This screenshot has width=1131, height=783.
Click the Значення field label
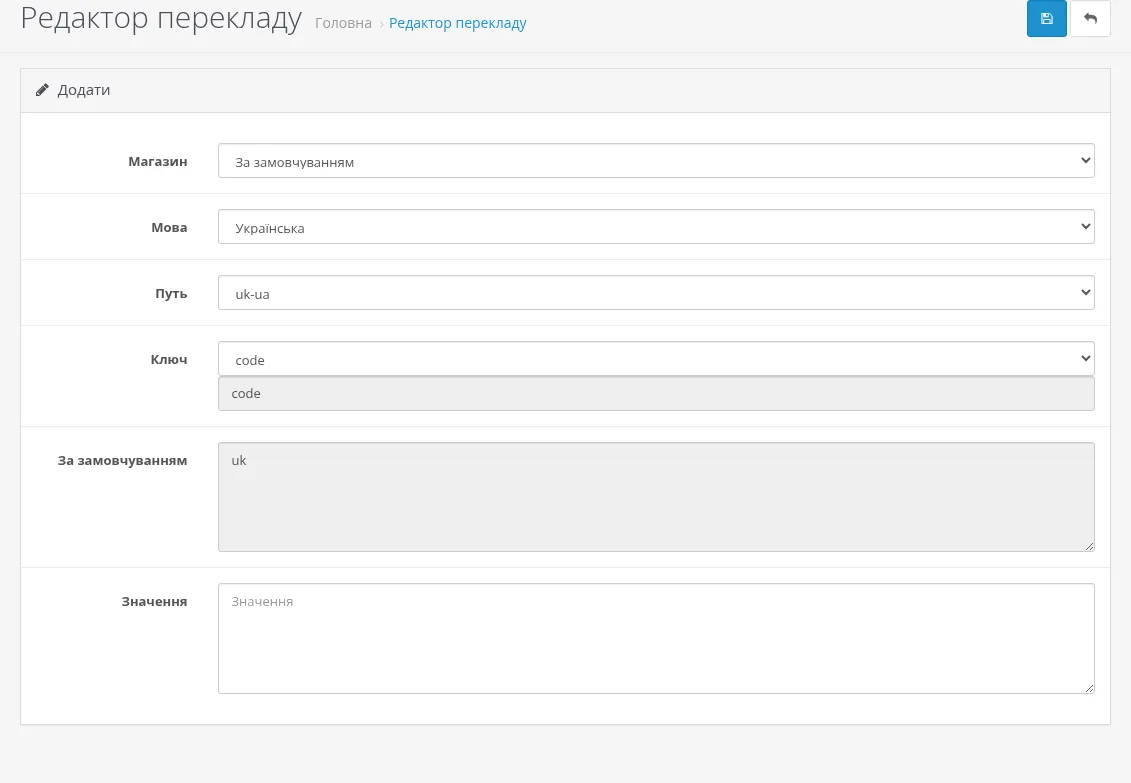[x=154, y=601]
